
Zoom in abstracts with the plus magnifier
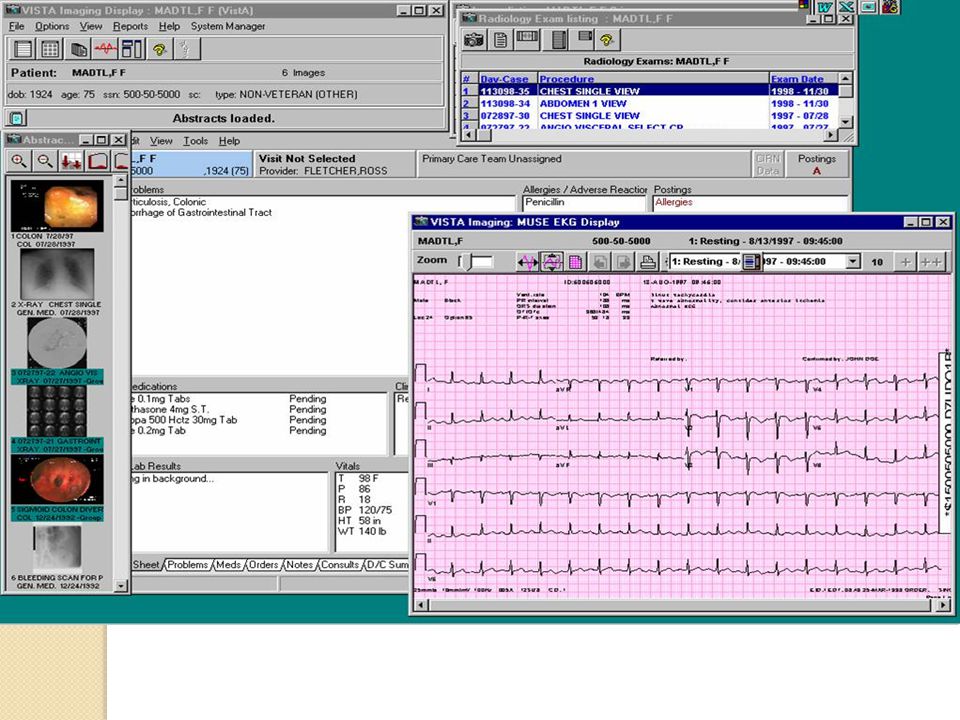pos(19,161)
